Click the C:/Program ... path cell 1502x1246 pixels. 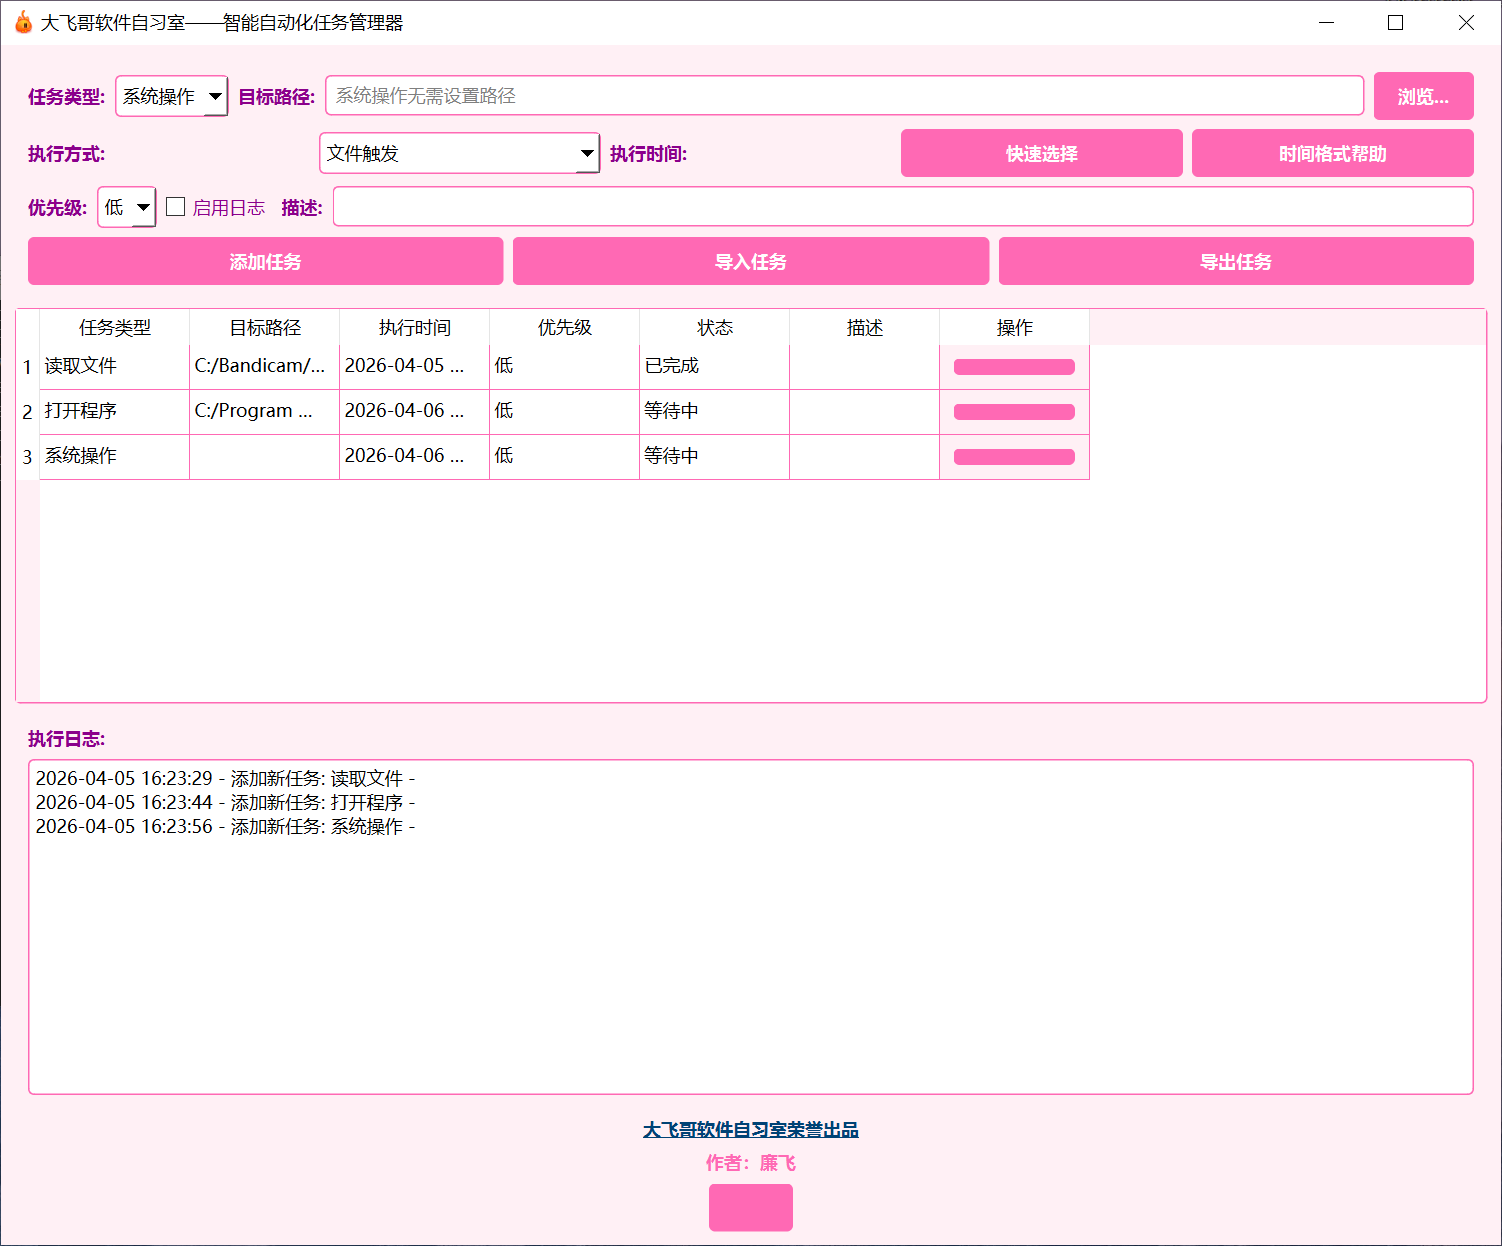tap(265, 412)
